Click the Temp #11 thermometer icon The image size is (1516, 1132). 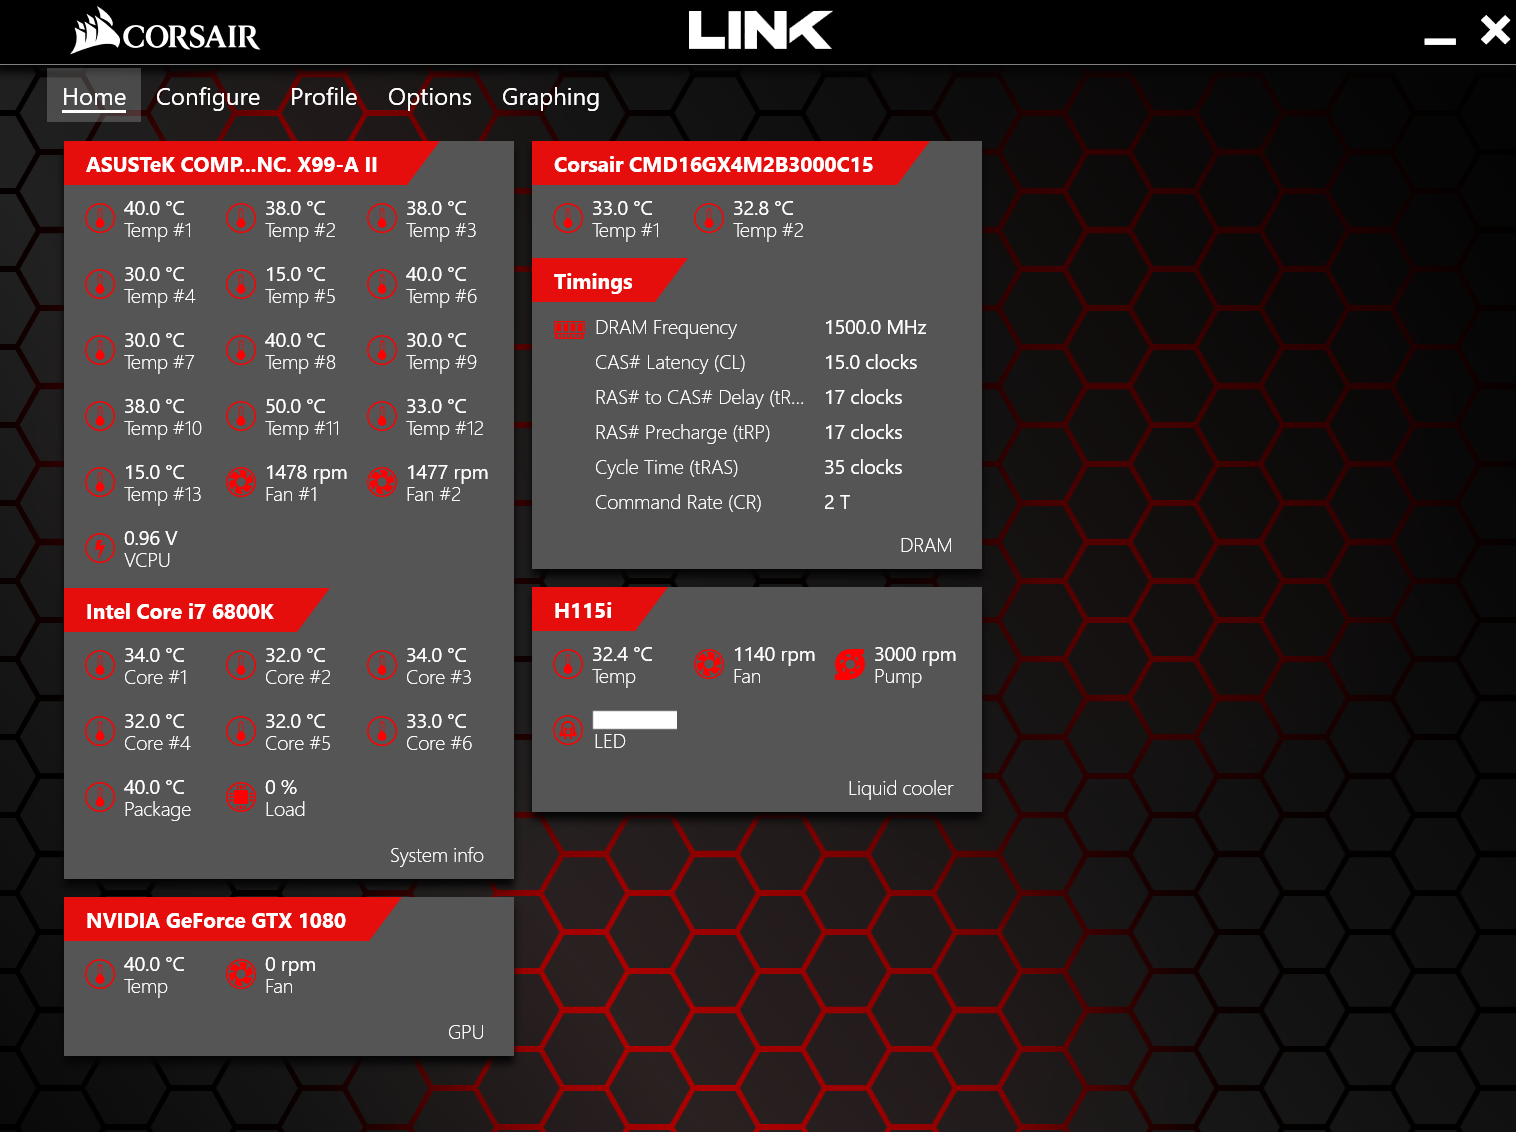pos(241,417)
